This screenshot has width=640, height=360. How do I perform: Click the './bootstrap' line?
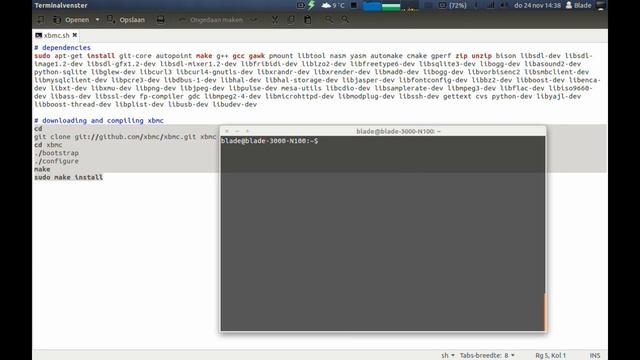point(56,153)
